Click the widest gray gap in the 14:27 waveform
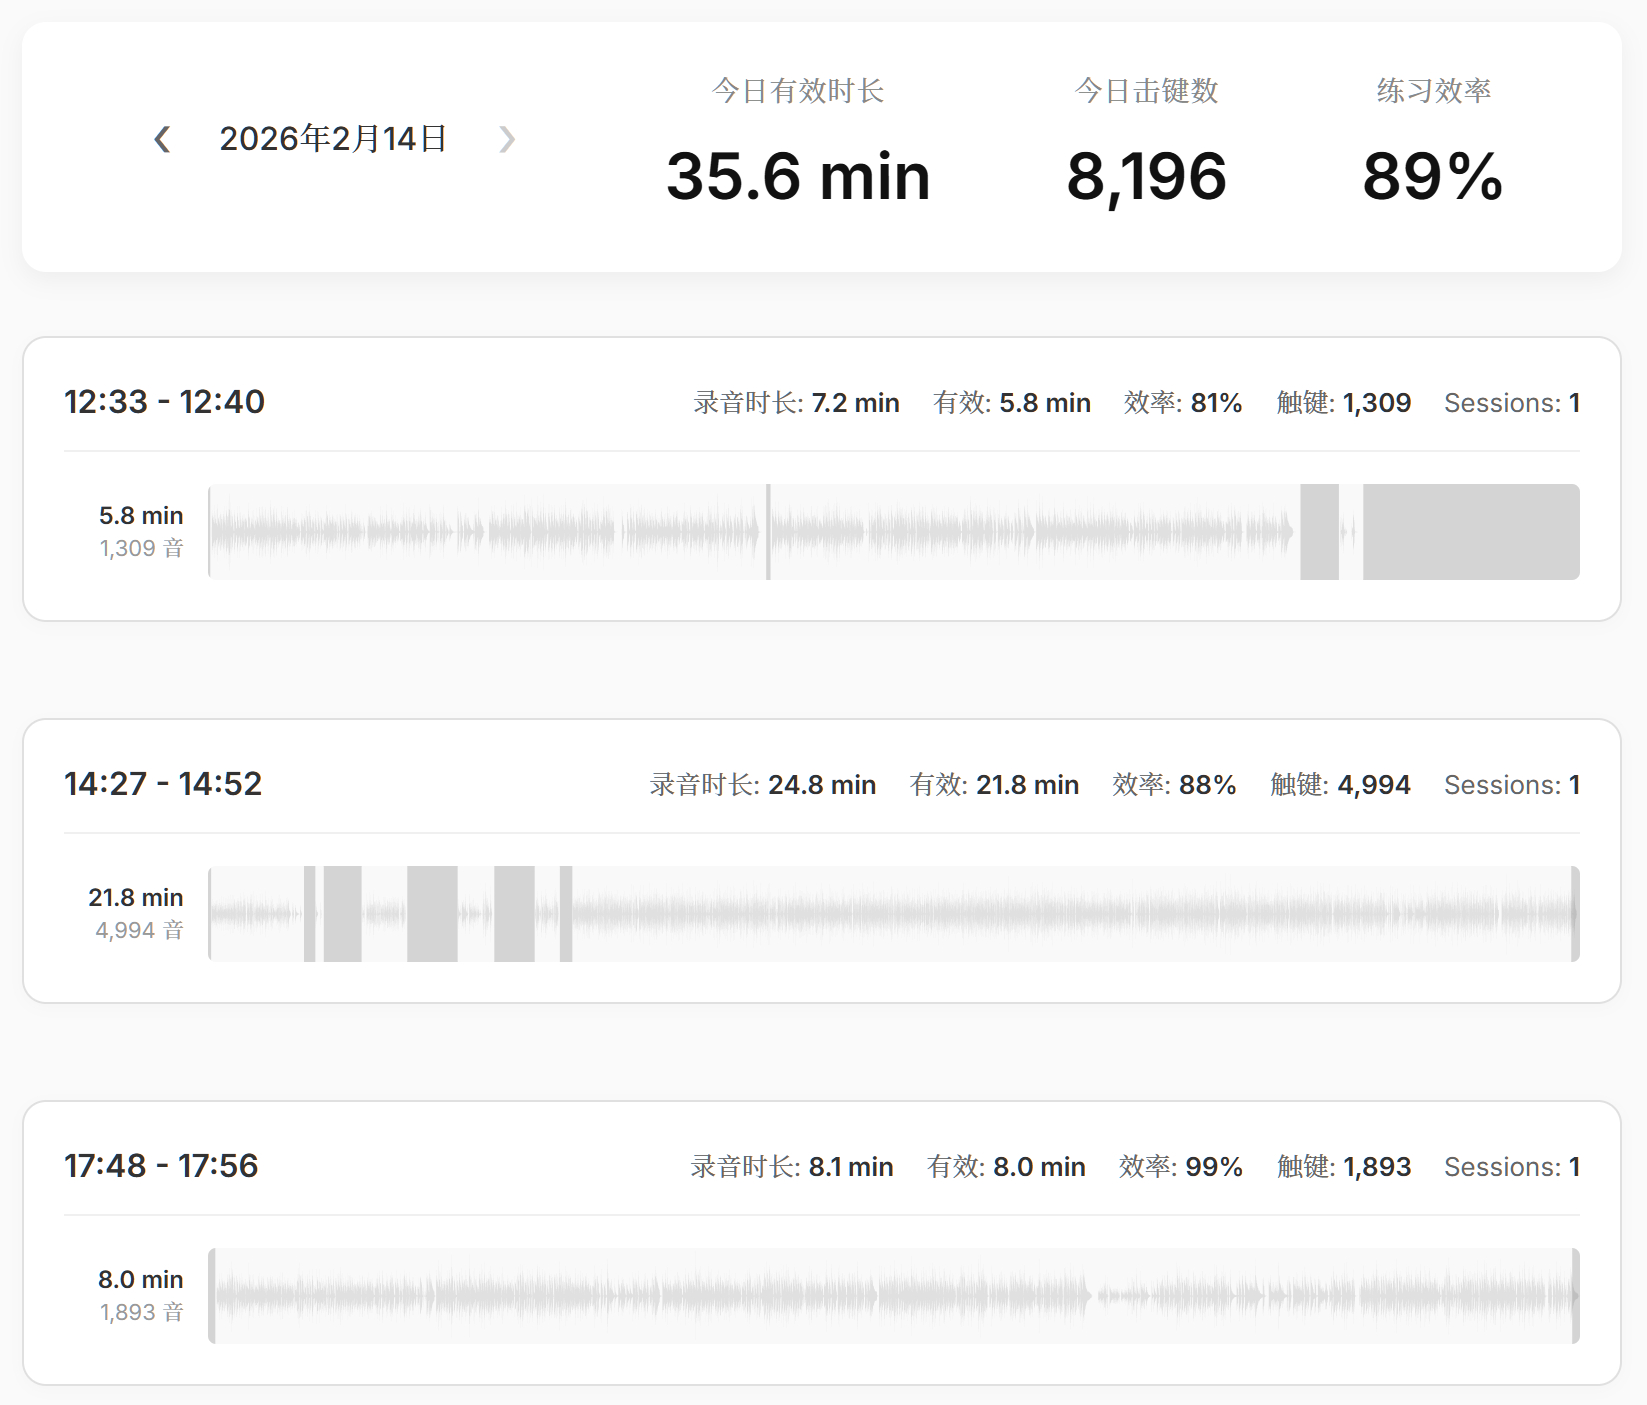This screenshot has height=1405, width=1647. point(432,914)
